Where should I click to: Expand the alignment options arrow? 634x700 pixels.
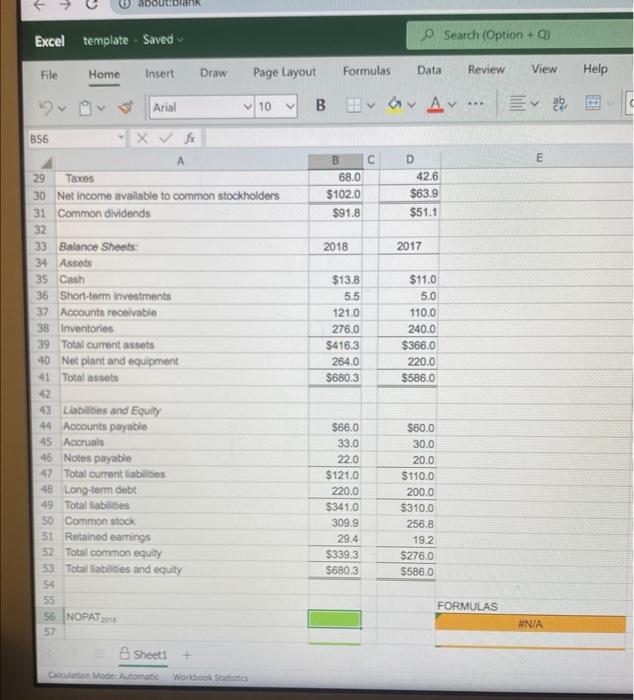535,104
